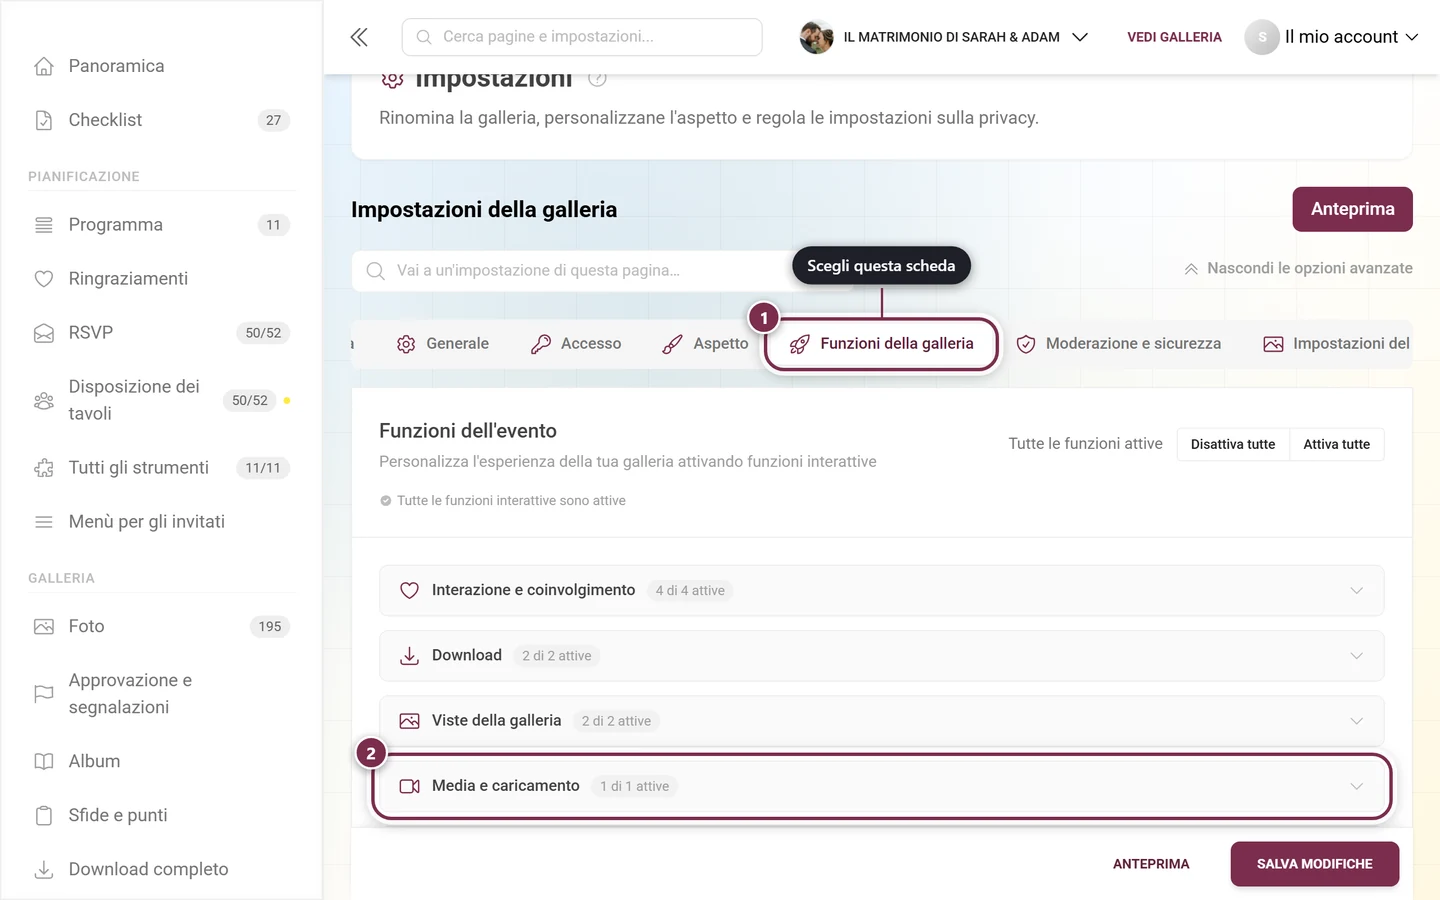
Task: Open the Checklist sidebar item
Action: (160, 120)
